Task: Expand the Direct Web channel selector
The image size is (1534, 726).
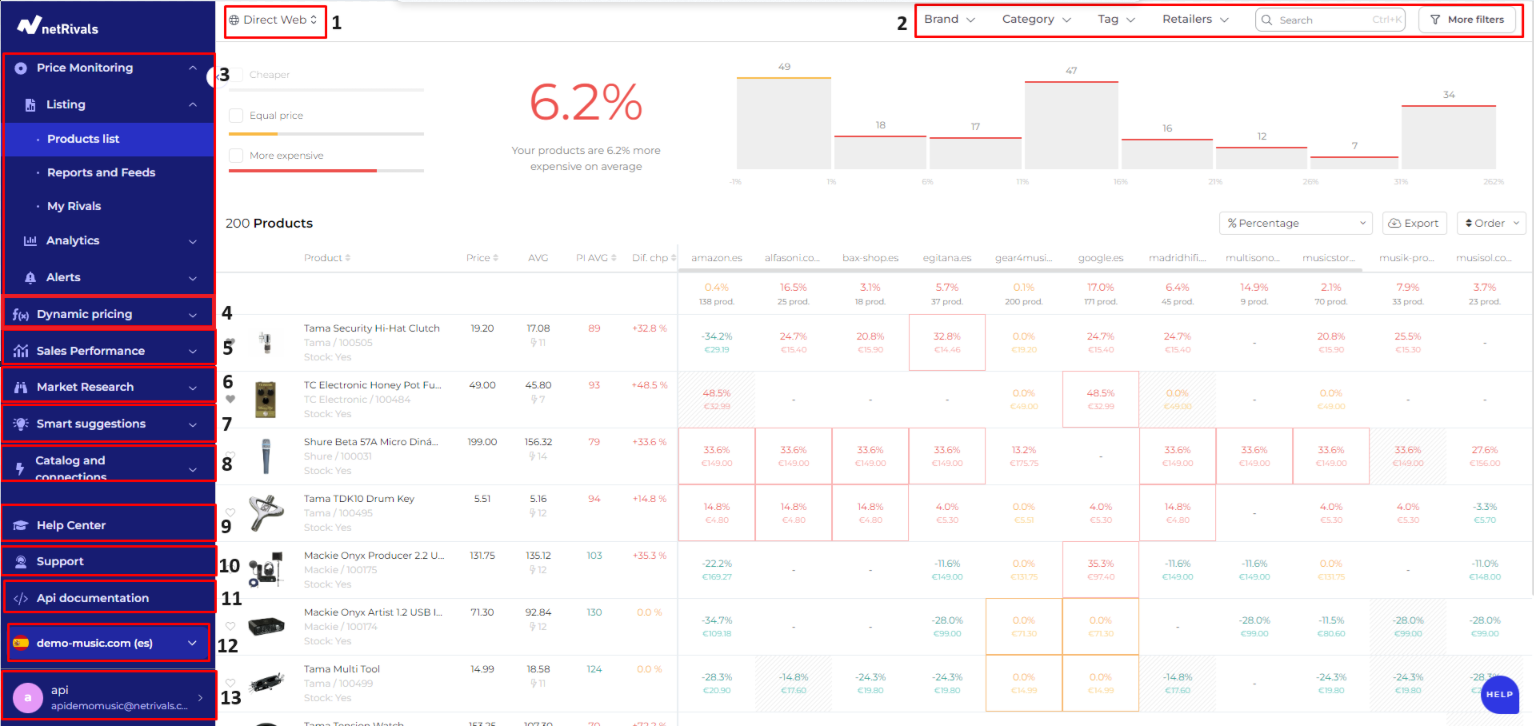Action: 274,20
